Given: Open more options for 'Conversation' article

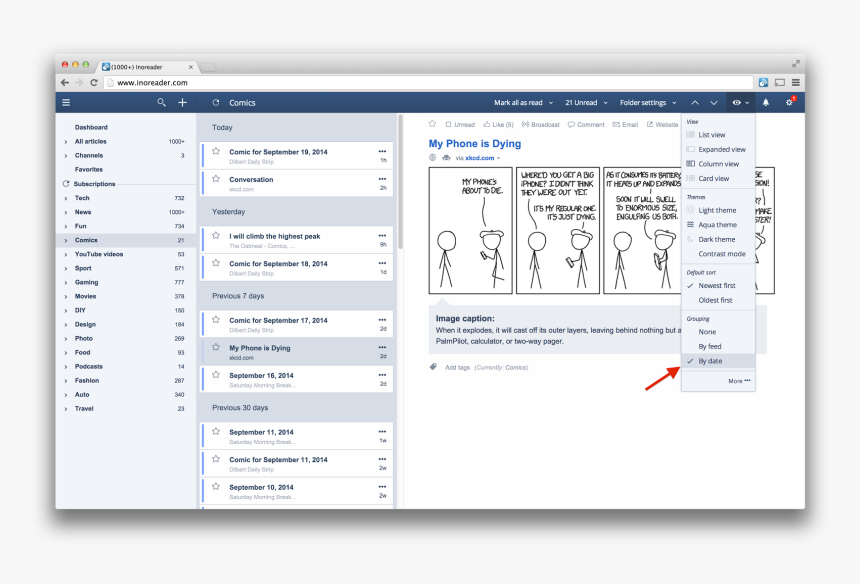Looking at the screenshot, I should point(382,179).
